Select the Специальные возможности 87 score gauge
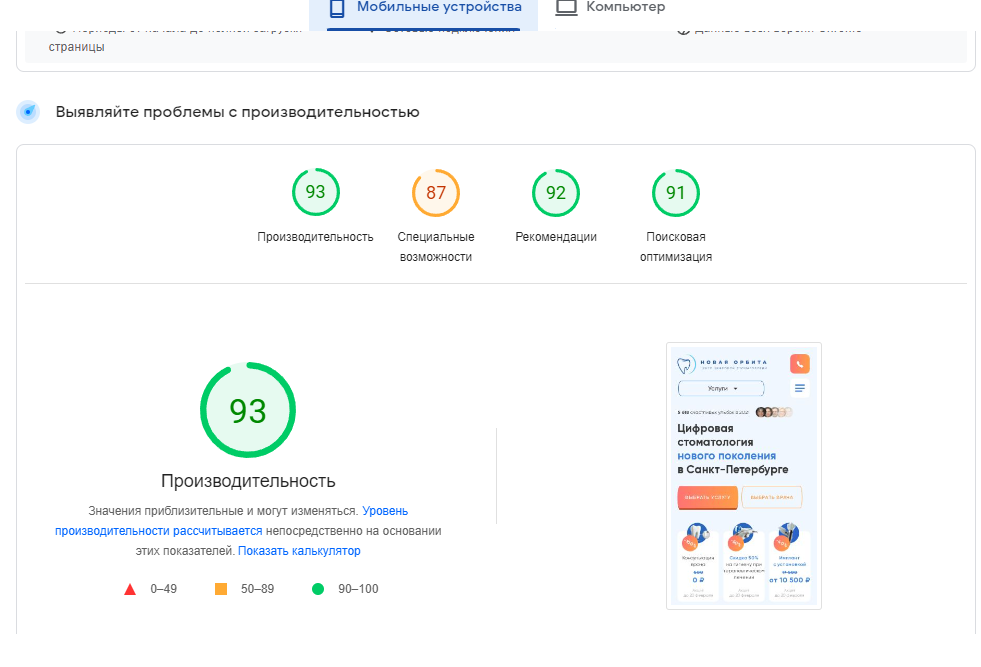 click(x=435, y=193)
